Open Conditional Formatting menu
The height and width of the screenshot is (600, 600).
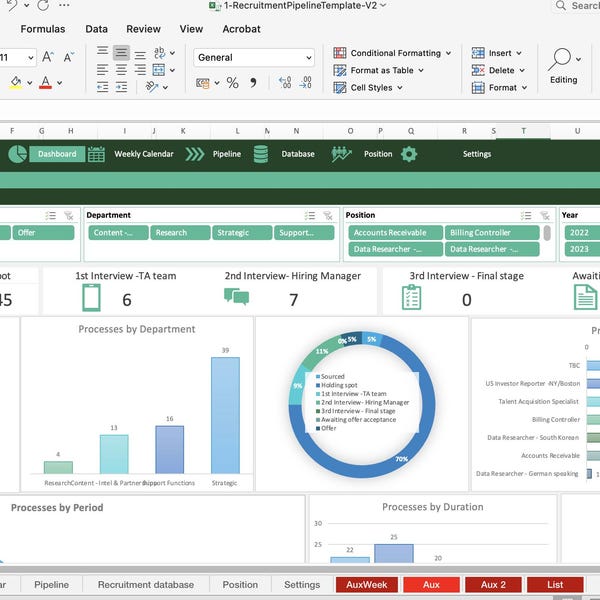coord(392,53)
